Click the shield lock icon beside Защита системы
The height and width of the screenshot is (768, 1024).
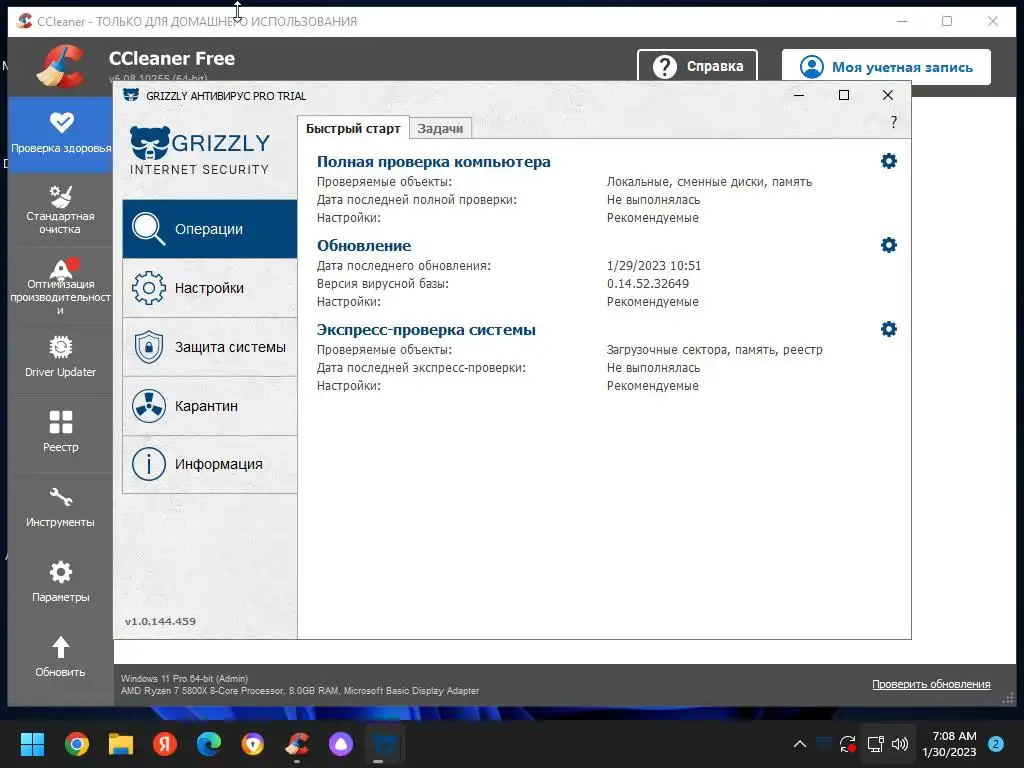(x=149, y=347)
